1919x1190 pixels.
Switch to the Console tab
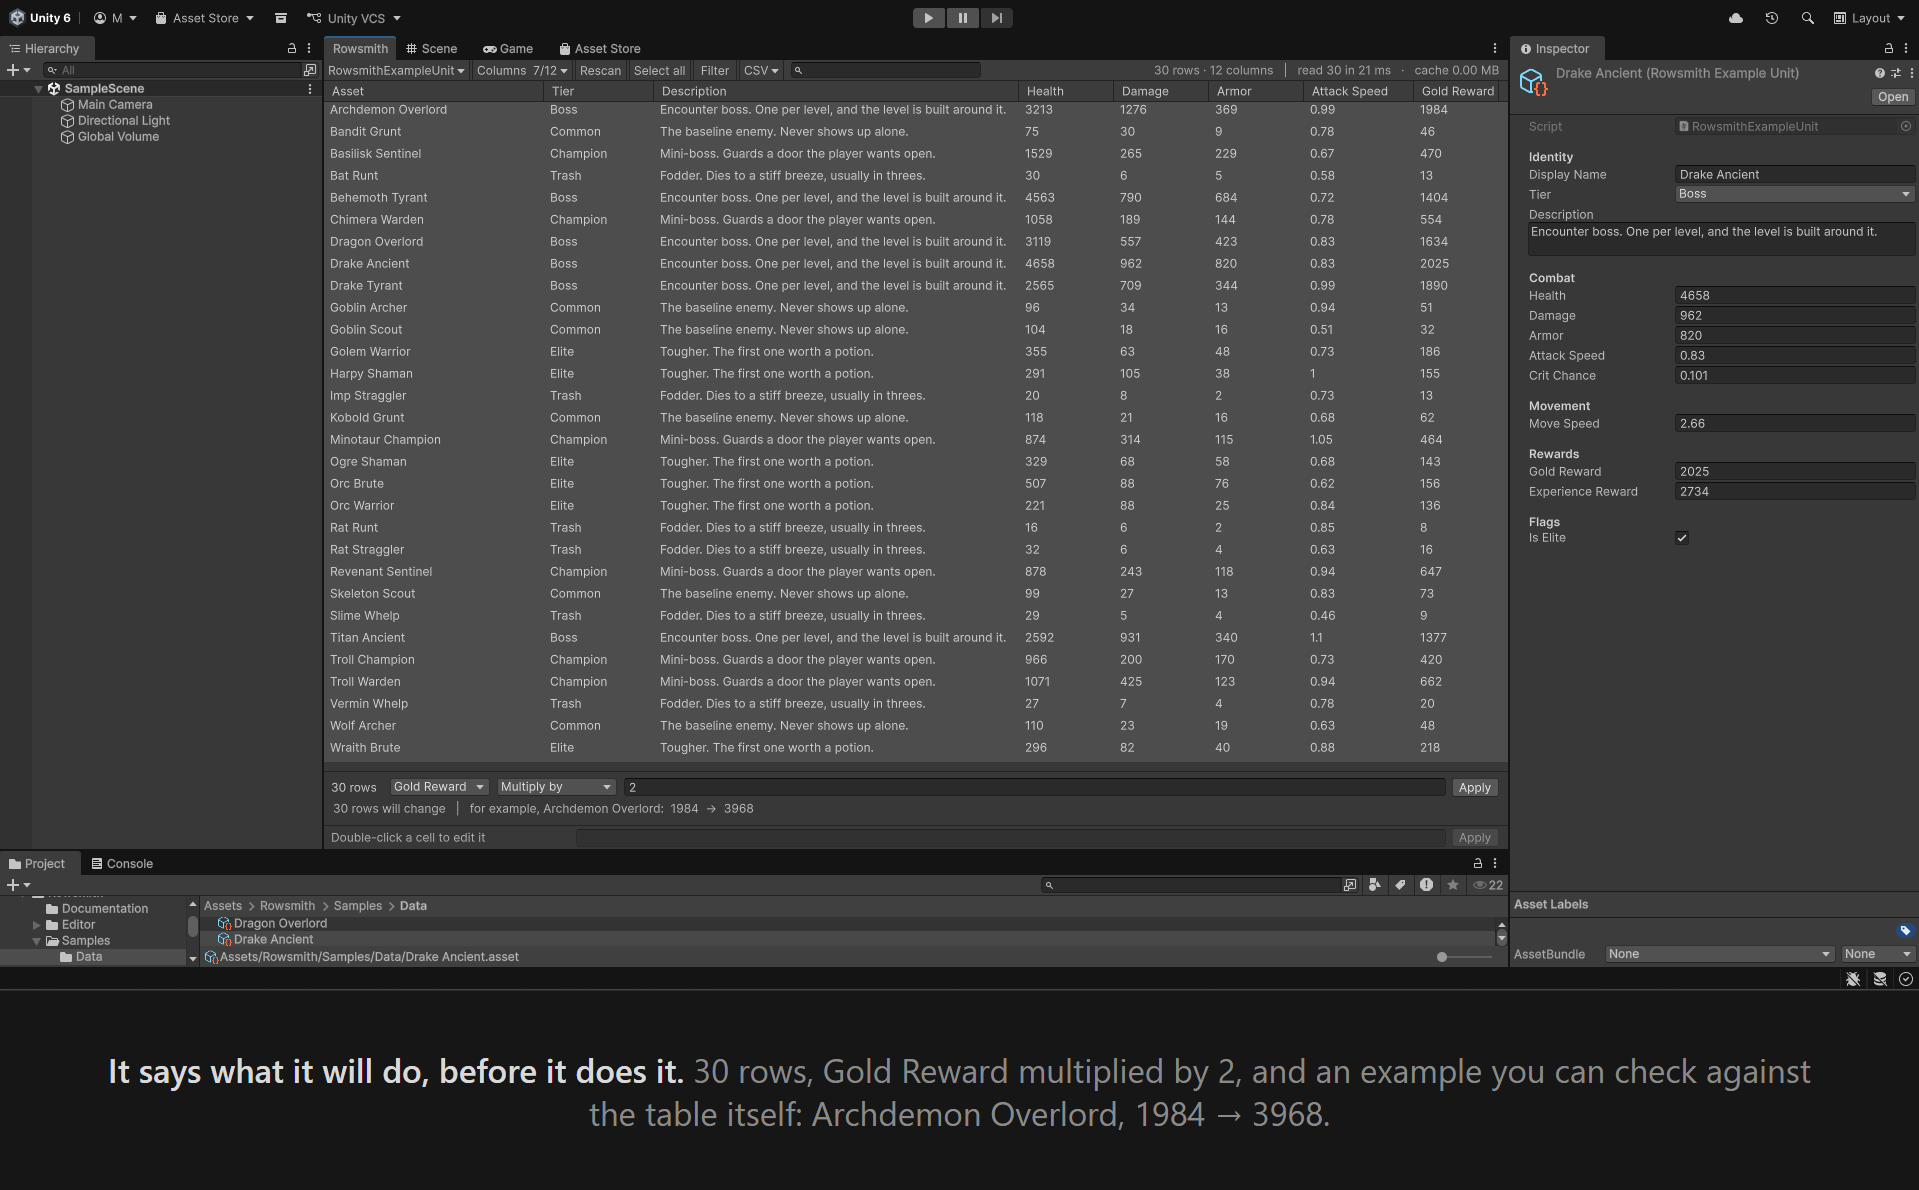pos(122,863)
